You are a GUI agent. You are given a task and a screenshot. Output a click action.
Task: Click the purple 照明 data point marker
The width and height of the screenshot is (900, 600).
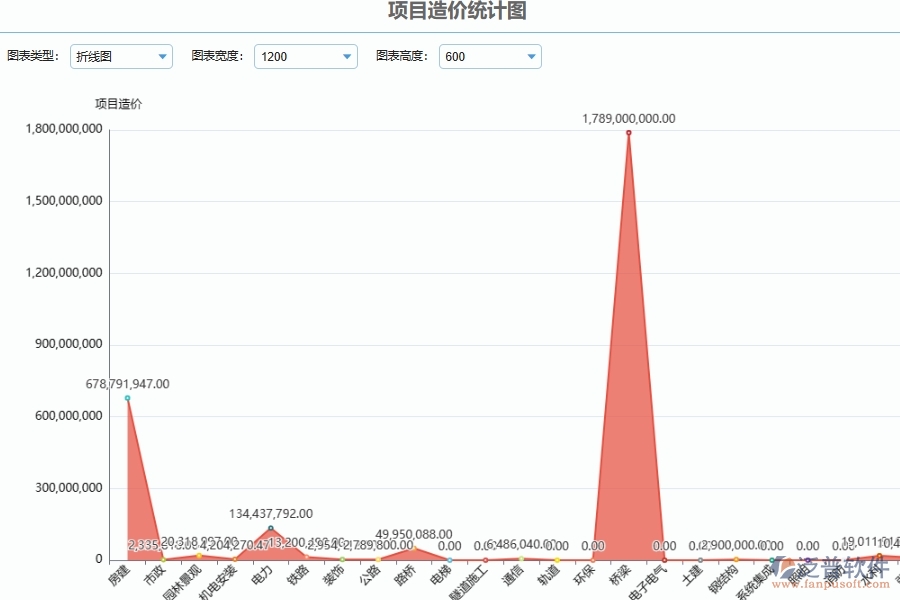[808, 559]
